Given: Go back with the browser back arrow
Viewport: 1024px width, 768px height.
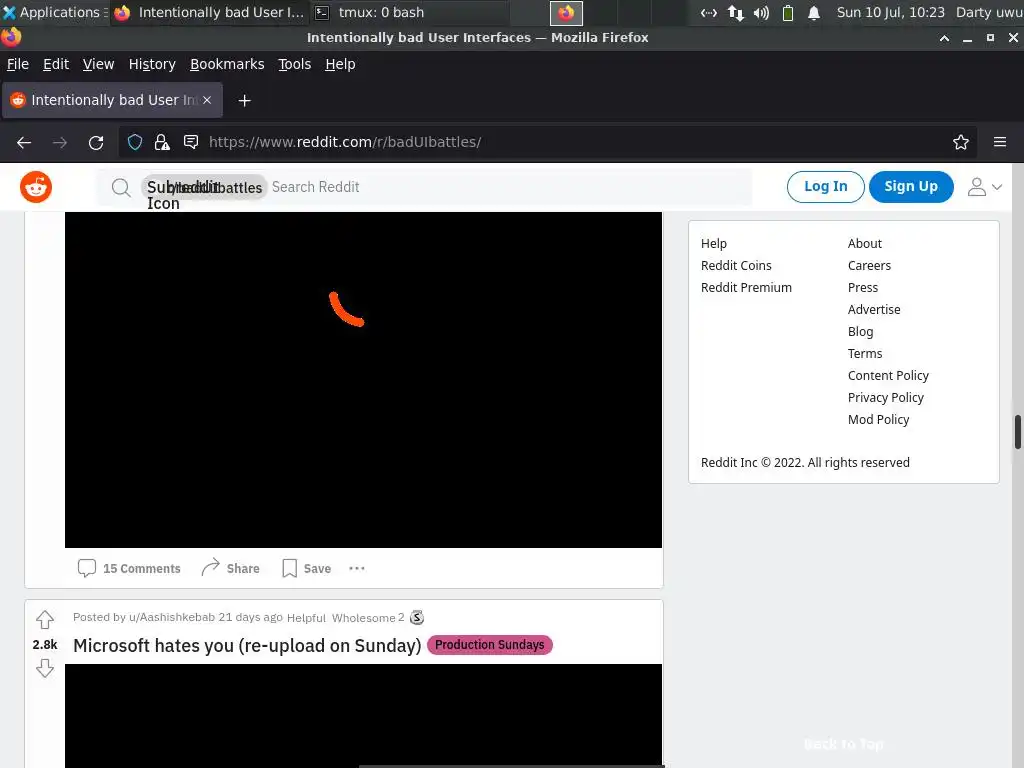Looking at the screenshot, I should 24,142.
